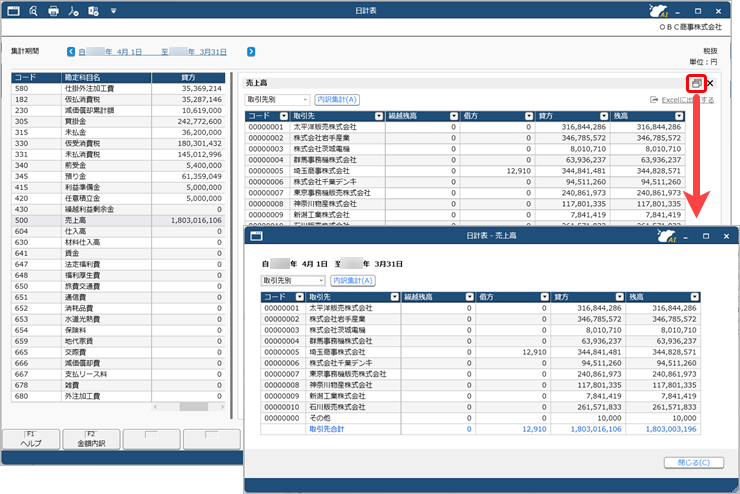The width and height of the screenshot is (740, 494).
Task: Click the F2 金額内訳 function button
Action: click(x=91, y=439)
